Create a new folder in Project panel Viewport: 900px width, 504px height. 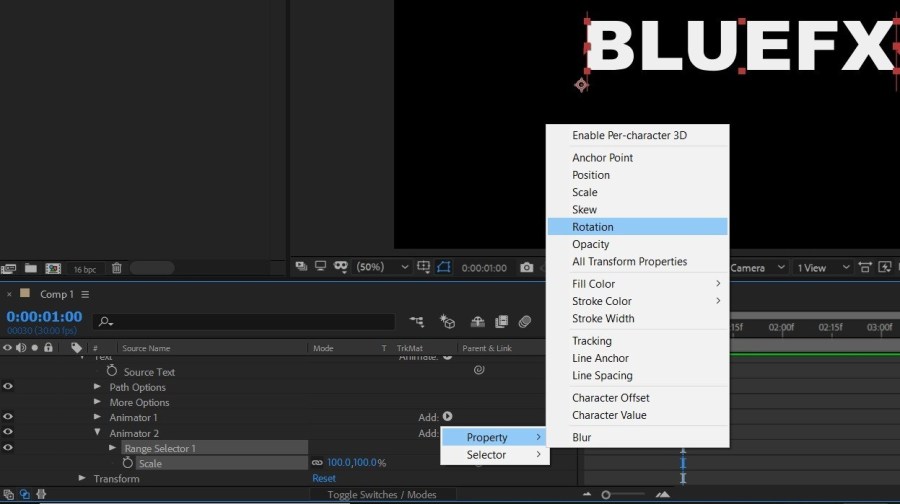(31, 268)
